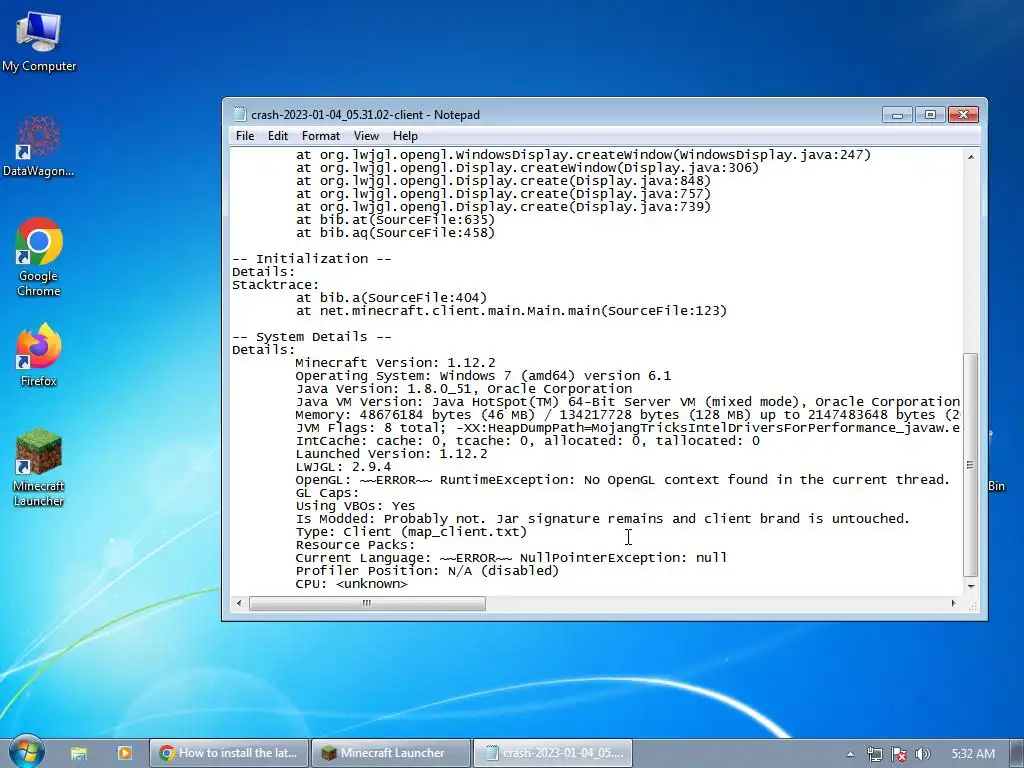
Task: Click the volume speaker tray icon
Action: click(922, 754)
